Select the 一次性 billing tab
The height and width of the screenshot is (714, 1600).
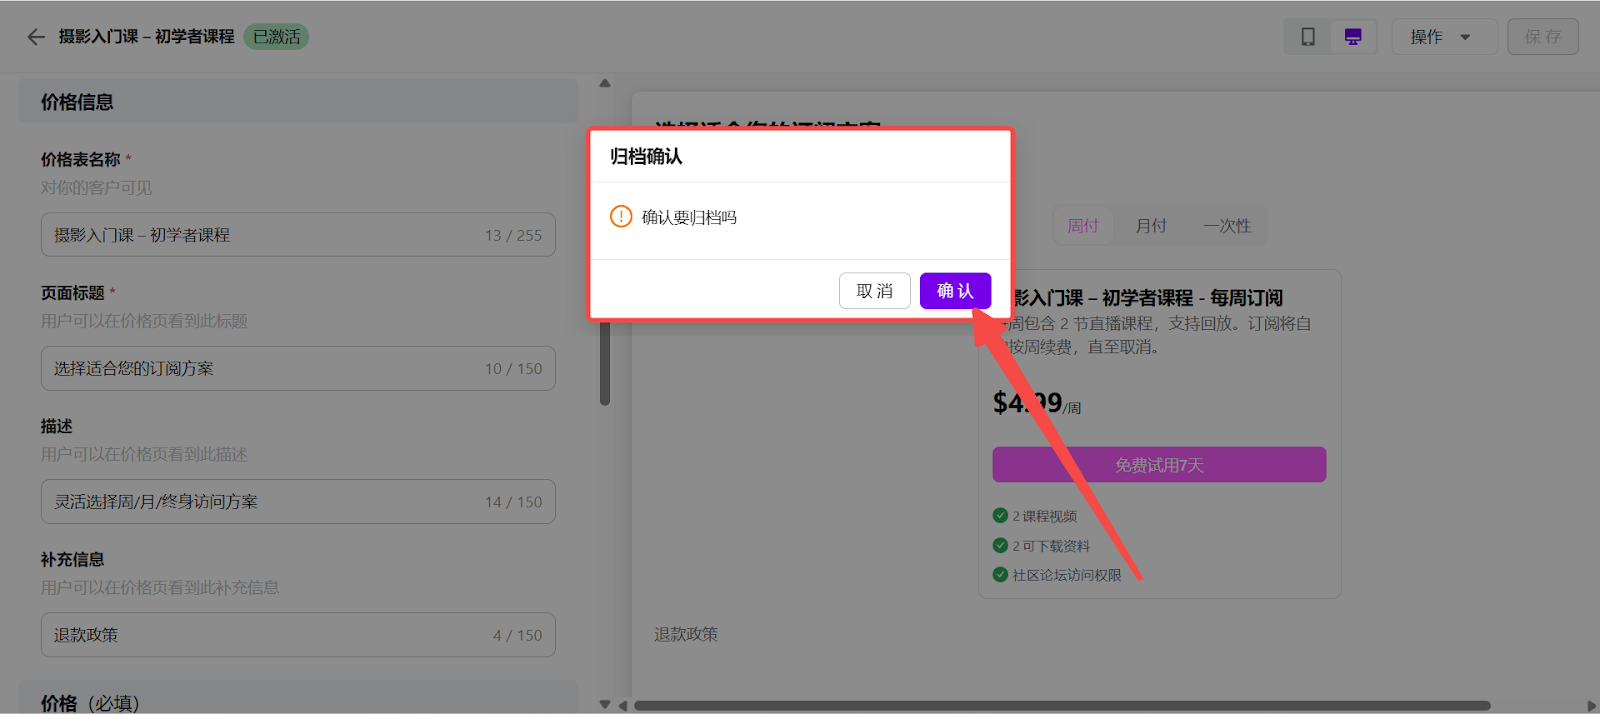(1227, 226)
